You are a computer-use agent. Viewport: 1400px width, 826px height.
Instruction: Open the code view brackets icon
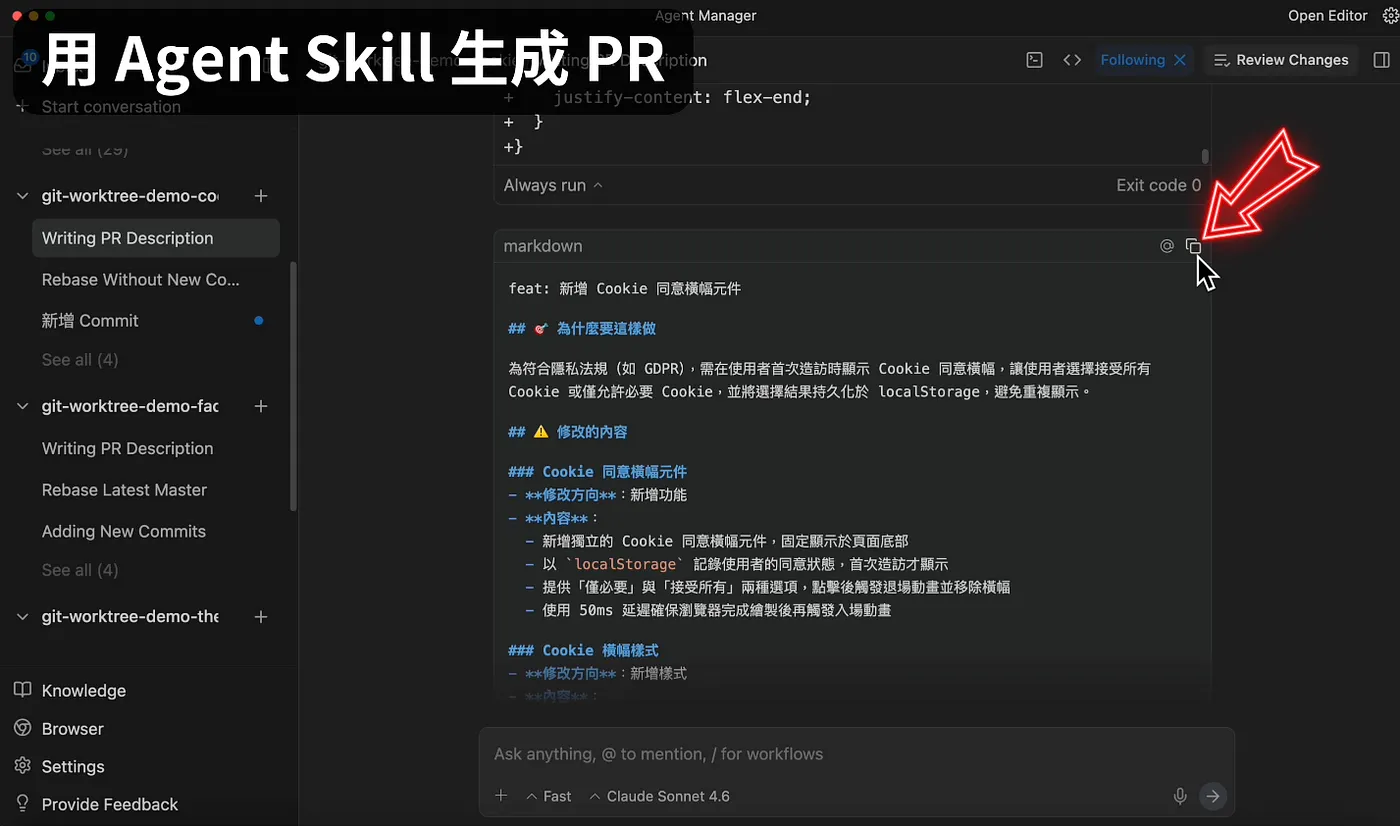tap(1072, 60)
